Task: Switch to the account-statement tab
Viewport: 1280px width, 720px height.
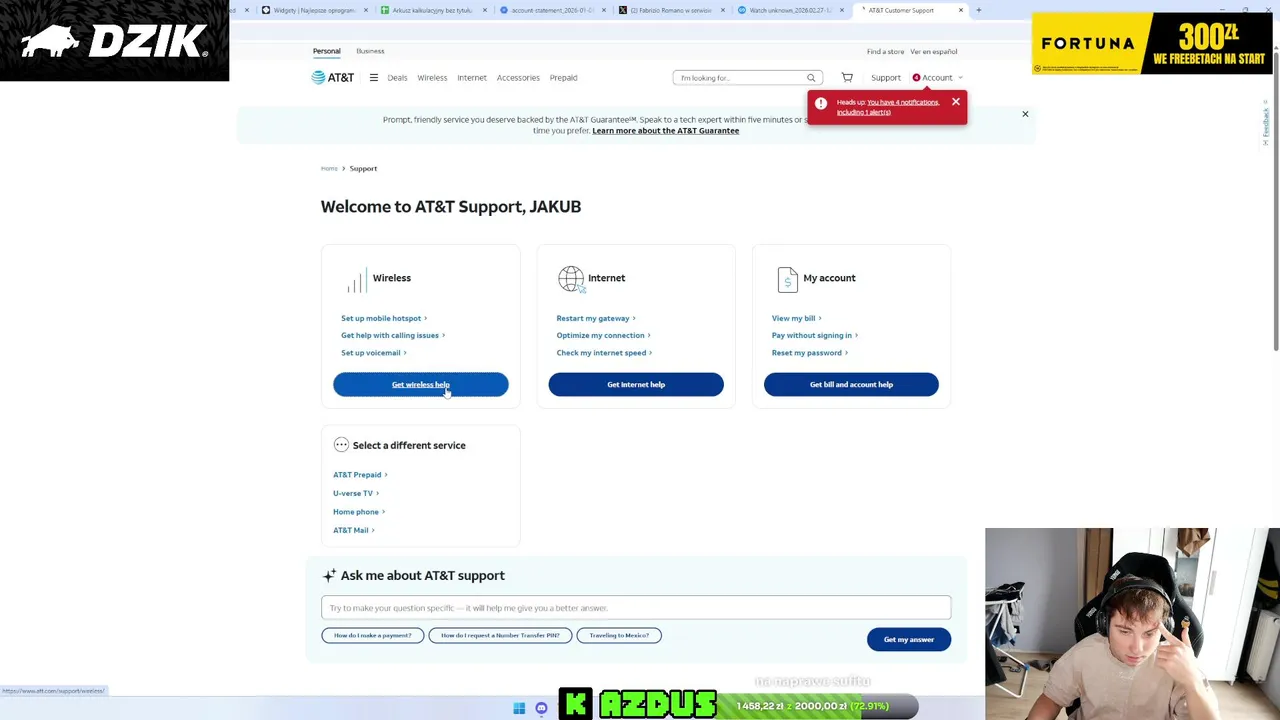Action: point(551,10)
